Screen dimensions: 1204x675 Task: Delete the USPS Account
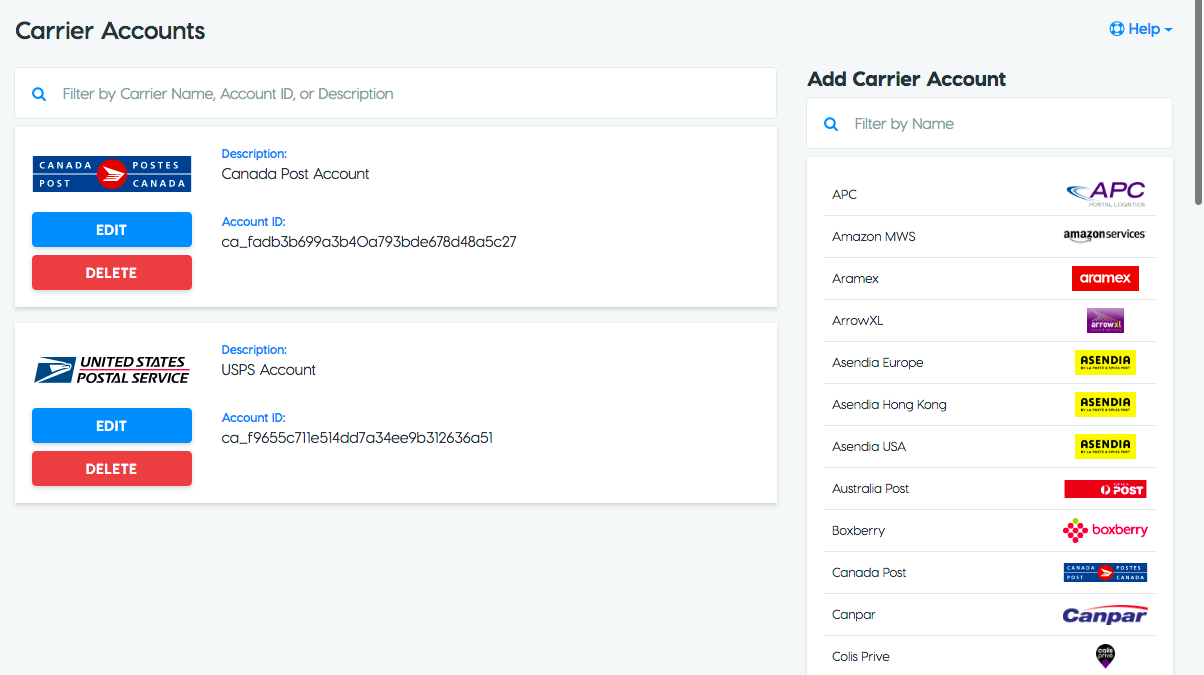click(x=112, y=468)
